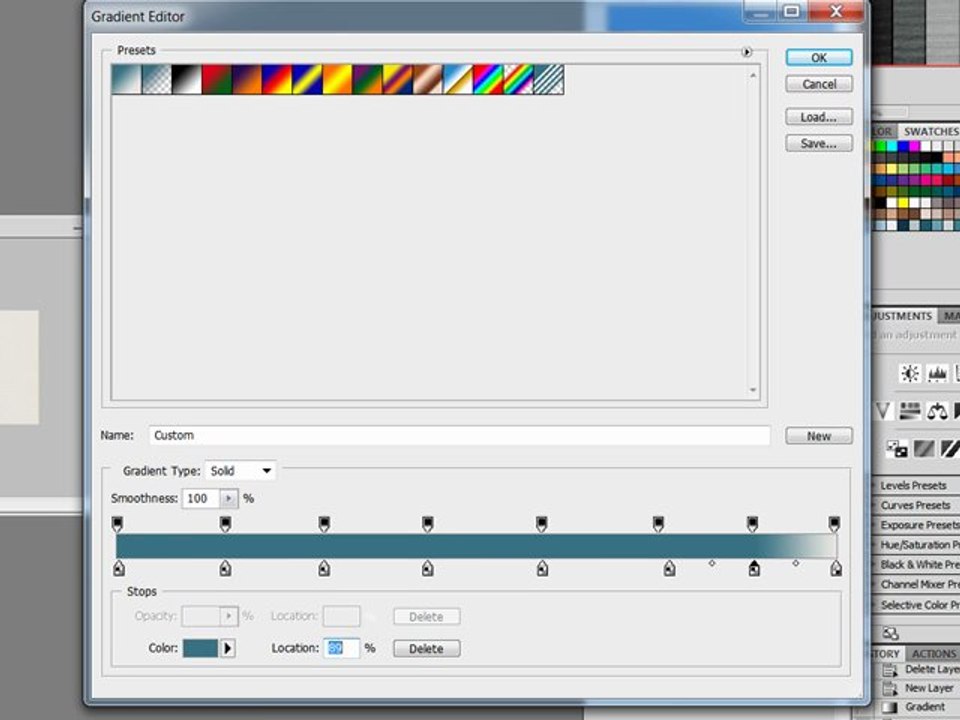Screen dimensions: 960x720
Task: Choose the violet-green-orange gradient preset
Action: tap(367, 80)
